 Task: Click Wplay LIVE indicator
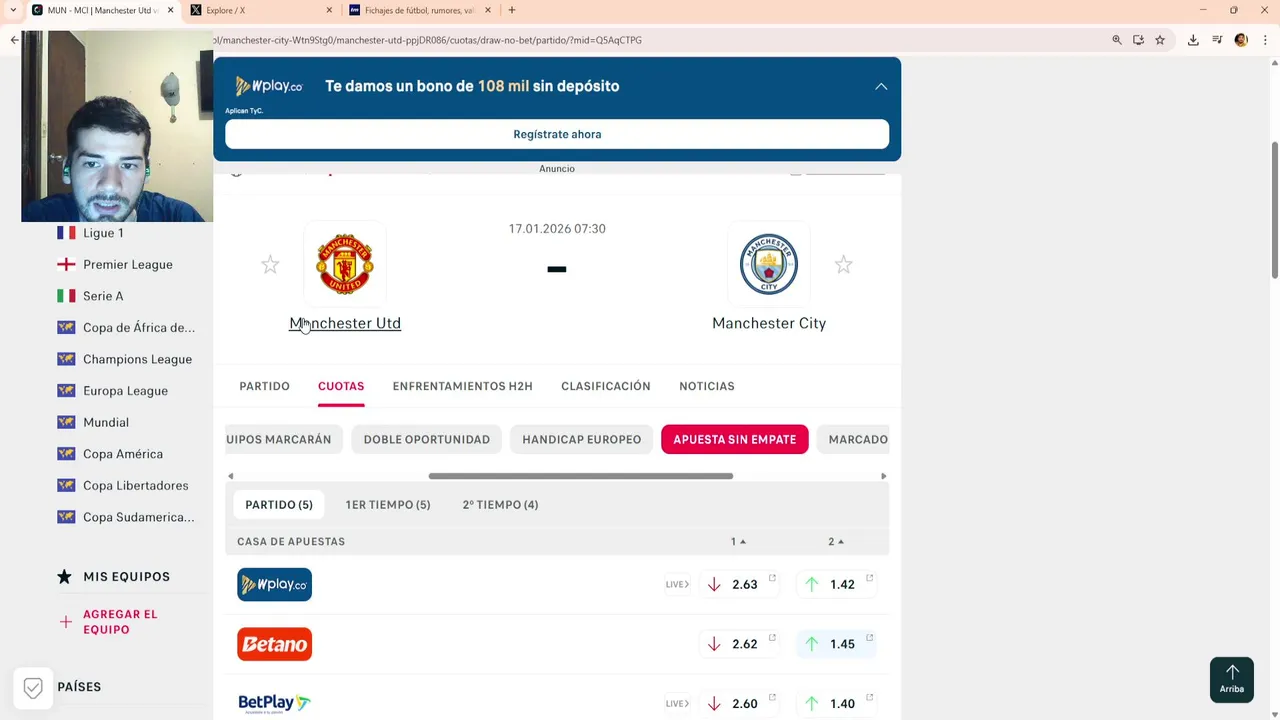(x=678, y=584)
